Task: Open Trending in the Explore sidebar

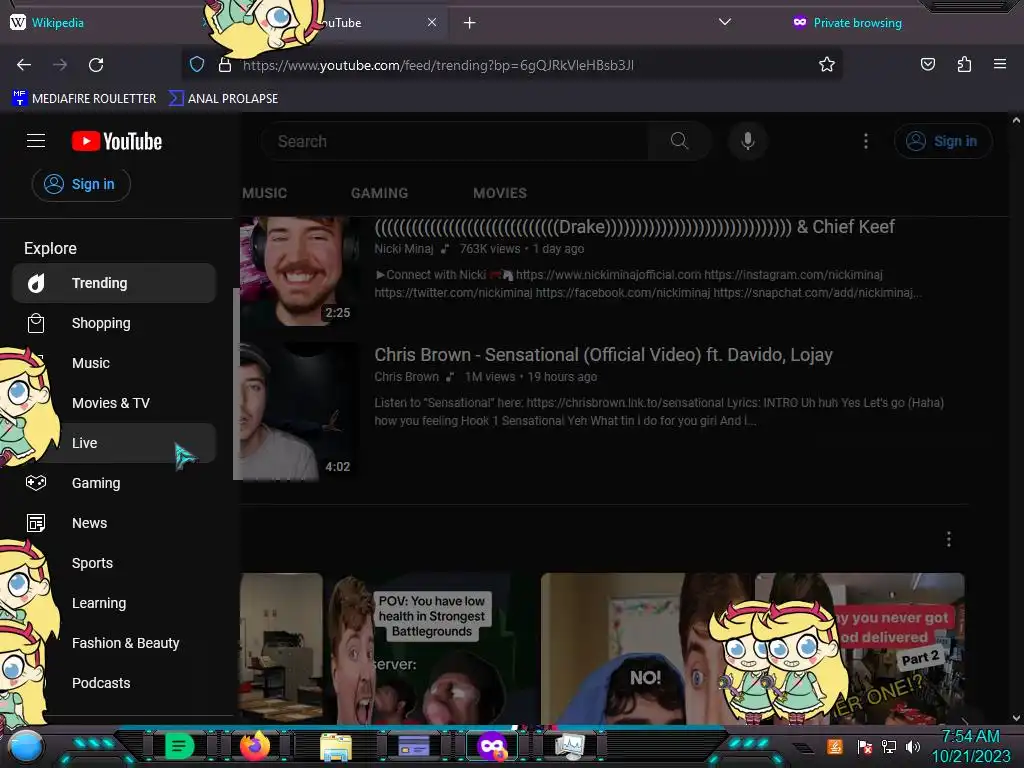Action: (114, 283)
